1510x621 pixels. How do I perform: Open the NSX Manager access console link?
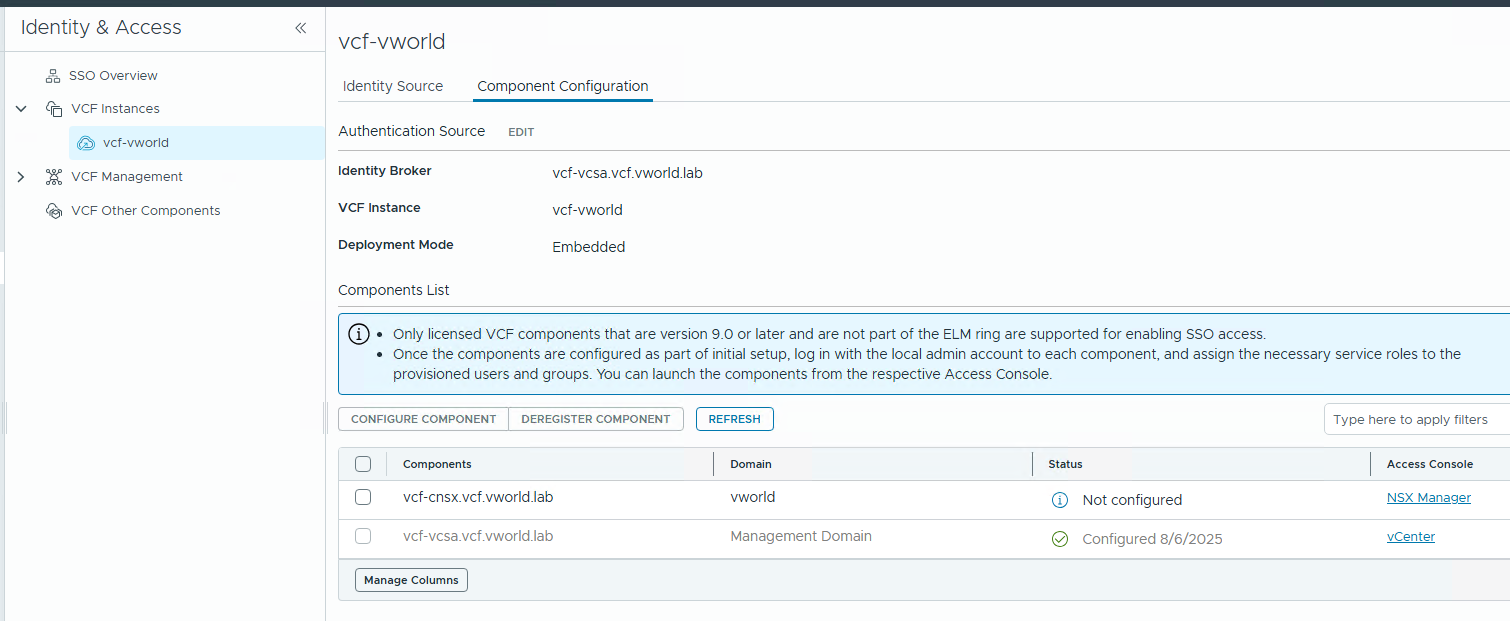(1428, 498)
